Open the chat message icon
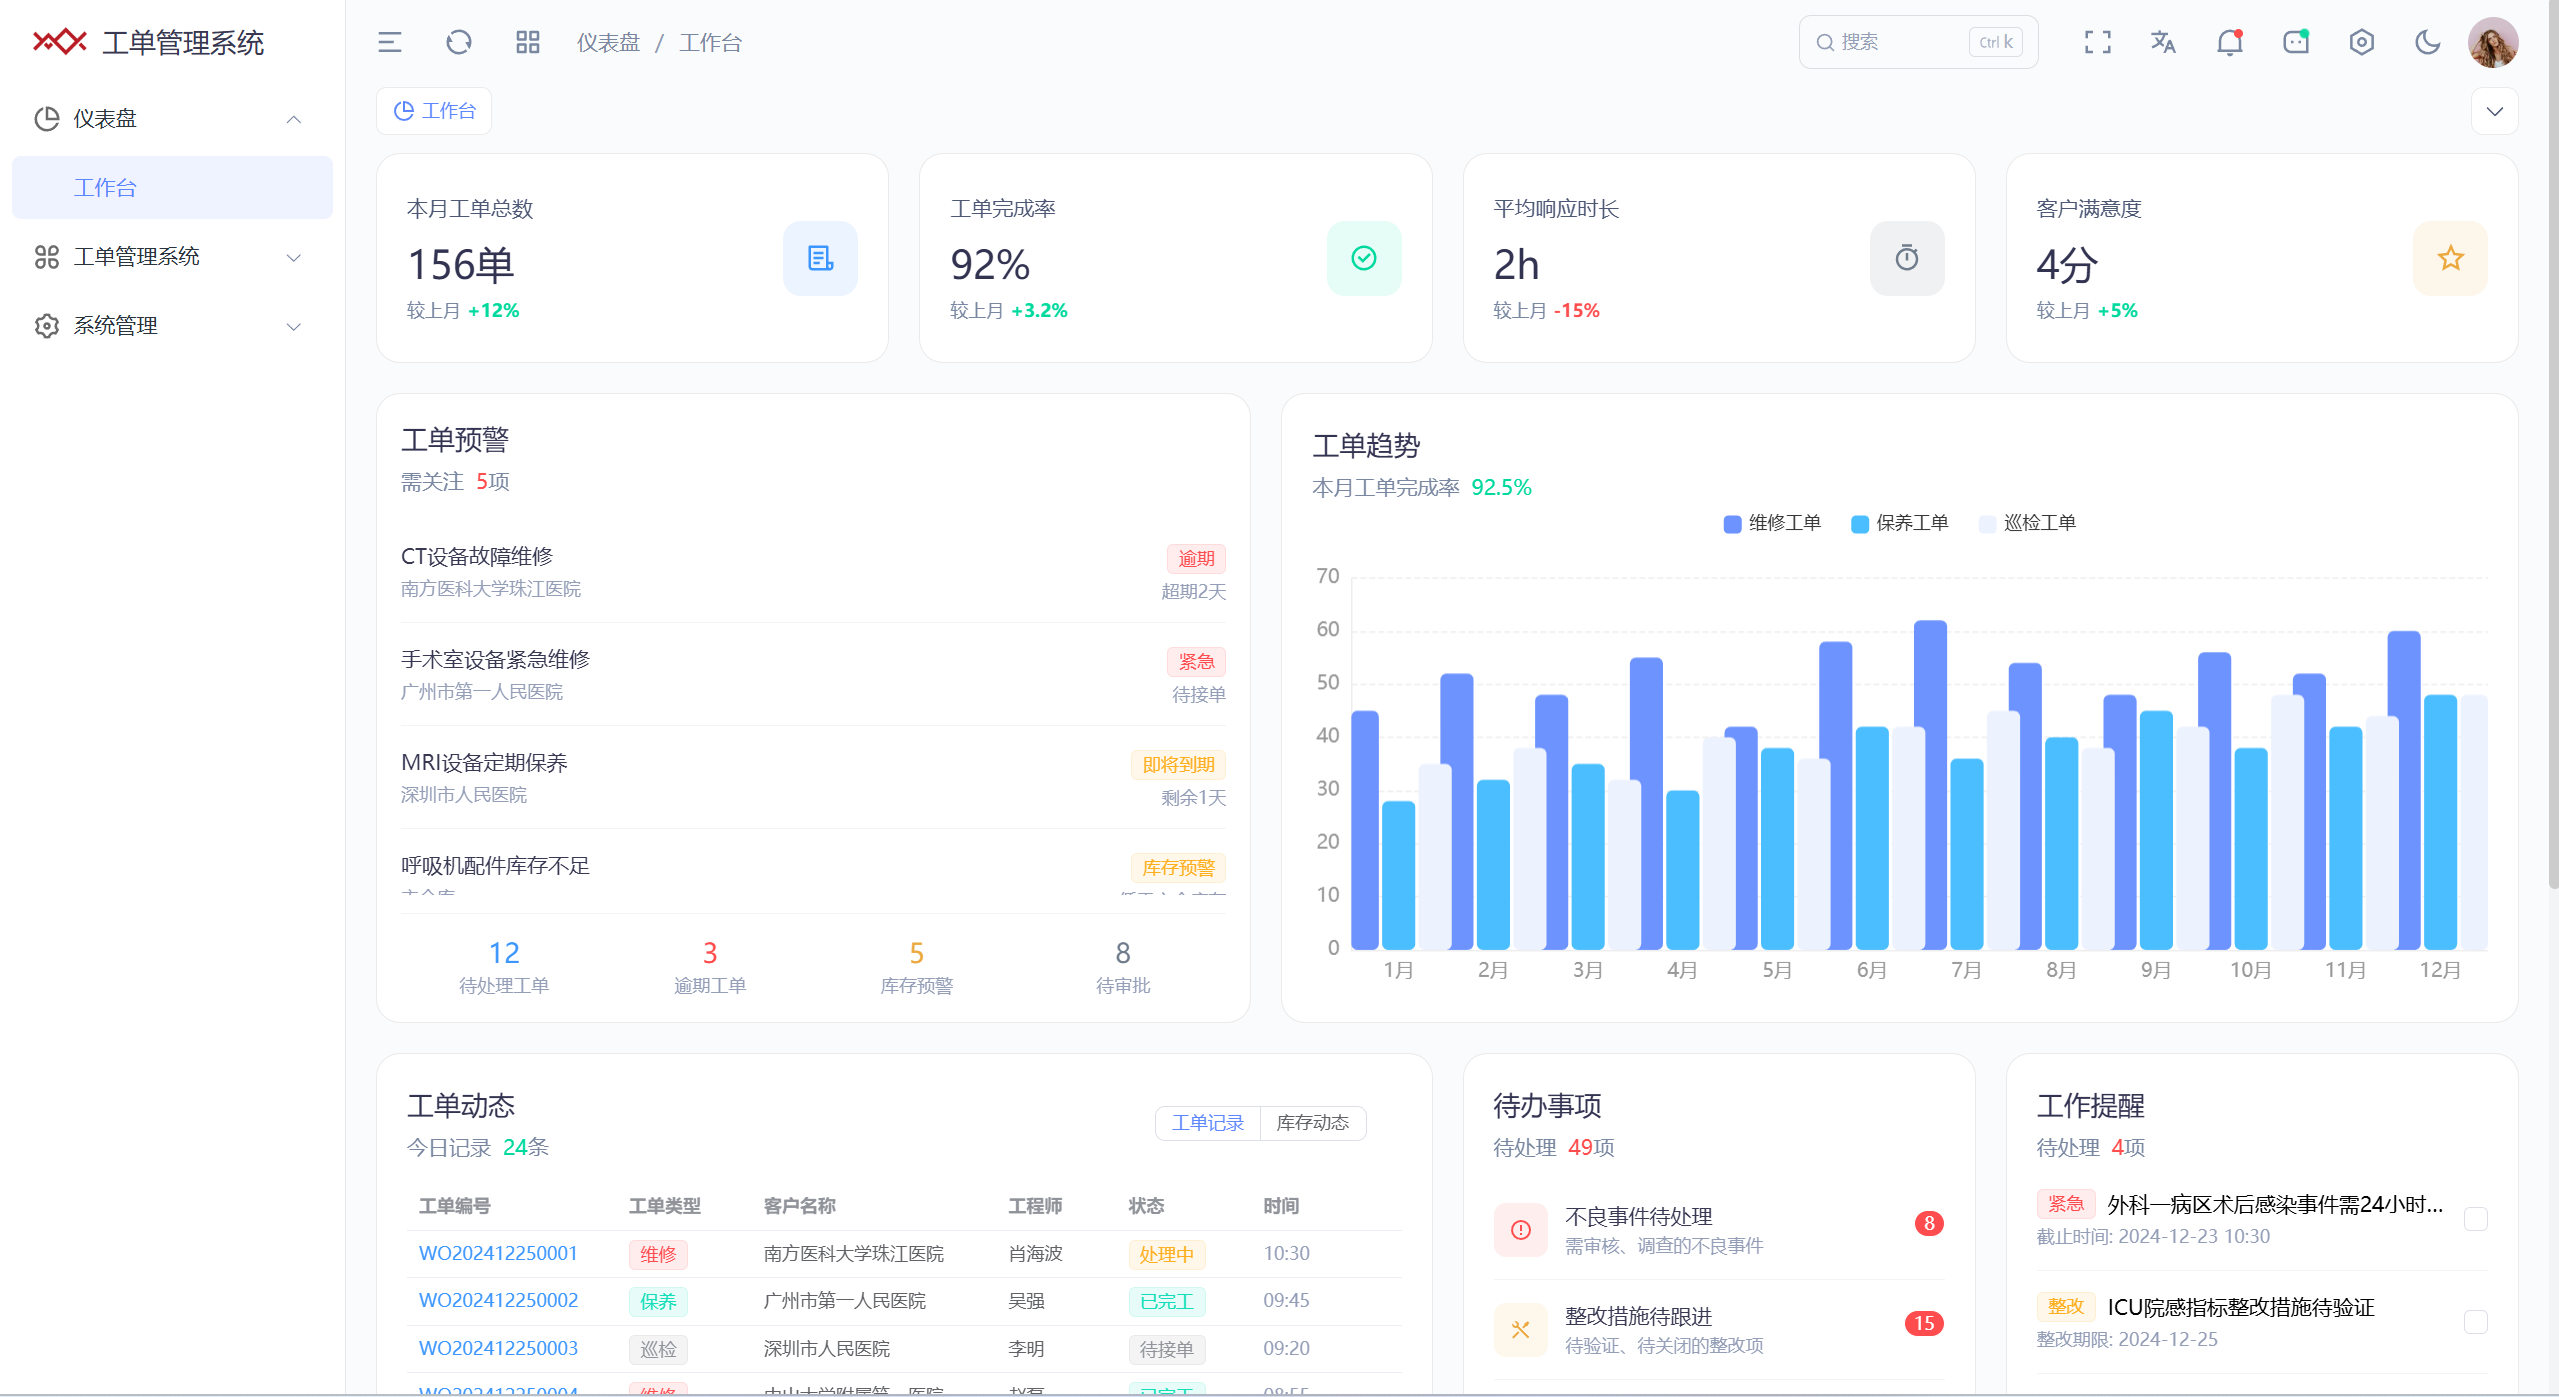Image resolution: width=2559 pixels, height=1397 pixels. [x=2295, y=42]
